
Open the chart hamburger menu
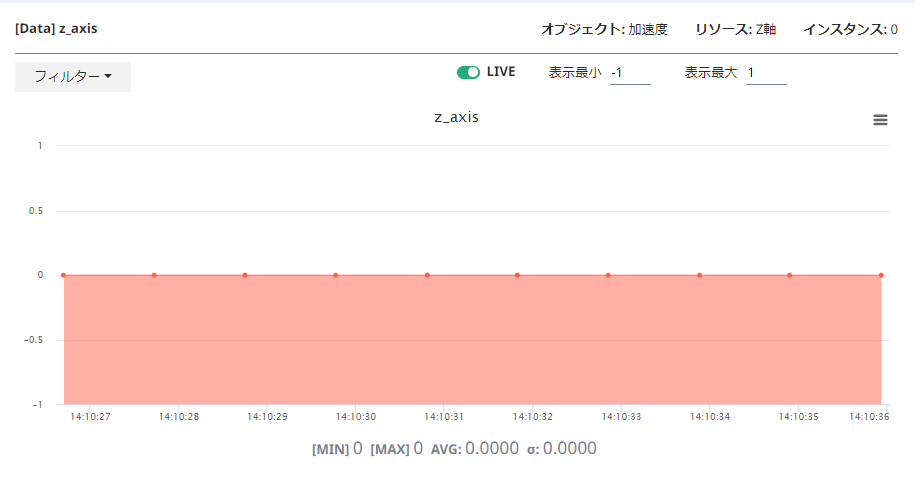point(880,120)
